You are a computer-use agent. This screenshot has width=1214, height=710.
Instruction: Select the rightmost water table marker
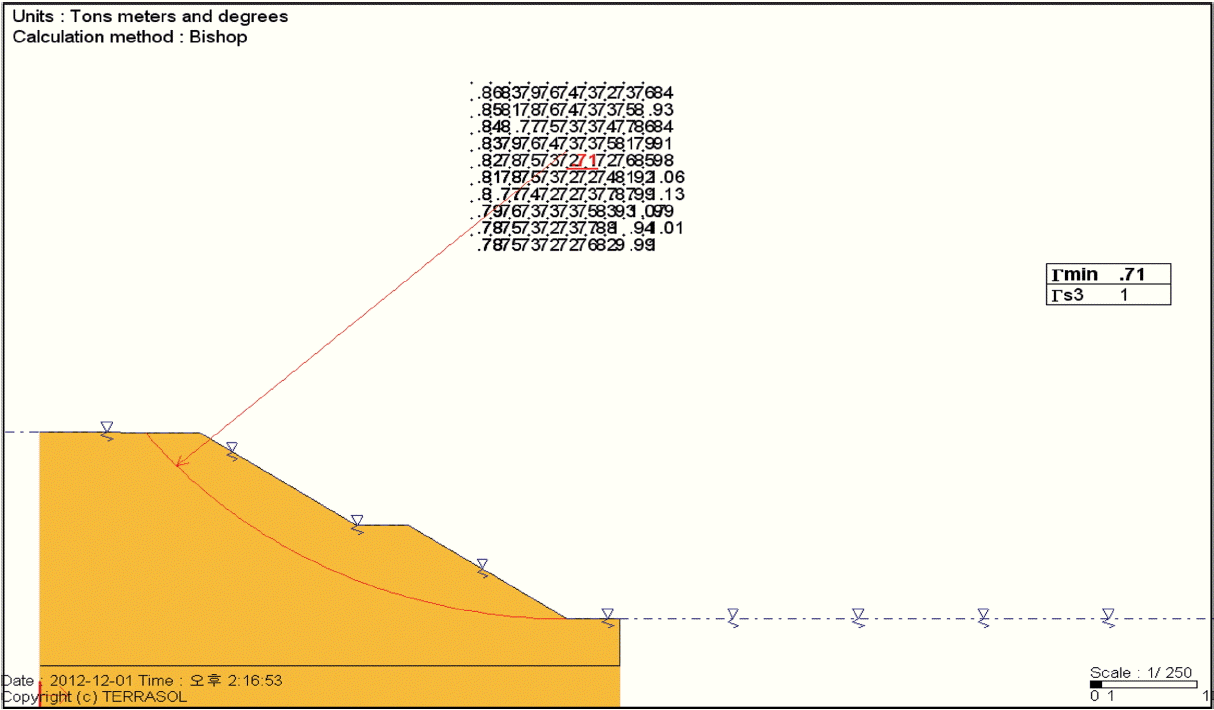[x=1108, y=616]
